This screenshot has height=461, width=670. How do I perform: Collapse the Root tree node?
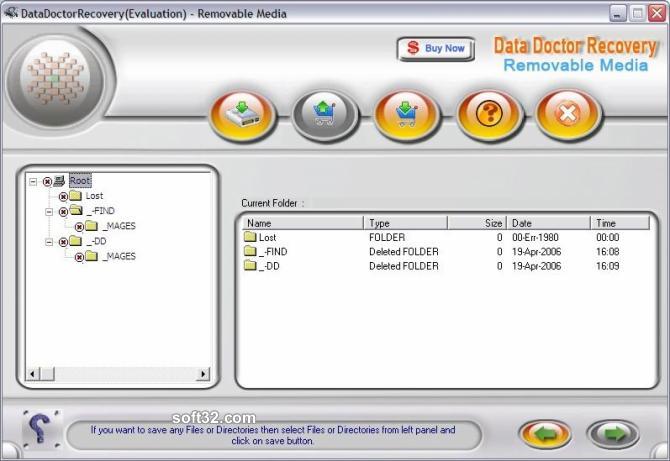tap(33, 182)
